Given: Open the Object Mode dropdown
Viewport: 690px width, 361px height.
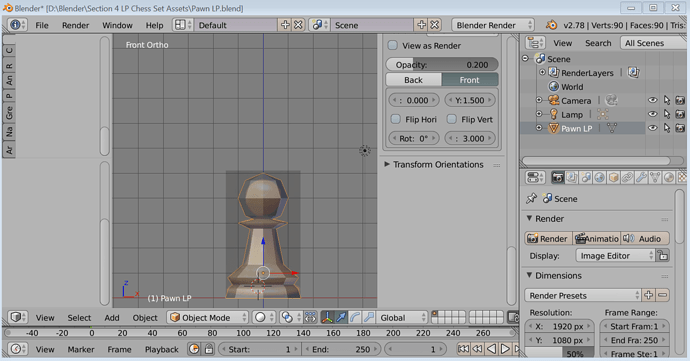Looking at the screenshot, I should 208,317.
